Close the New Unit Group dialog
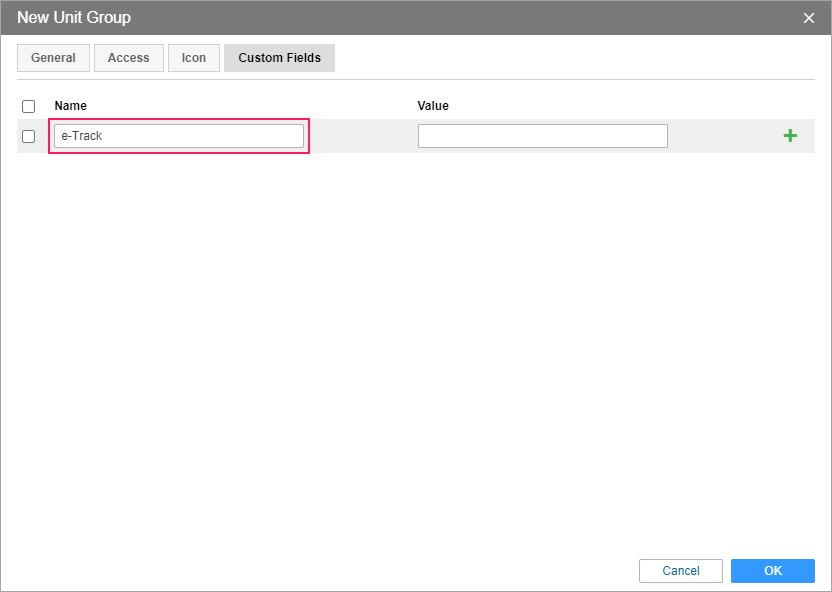 tap(809, 18)
